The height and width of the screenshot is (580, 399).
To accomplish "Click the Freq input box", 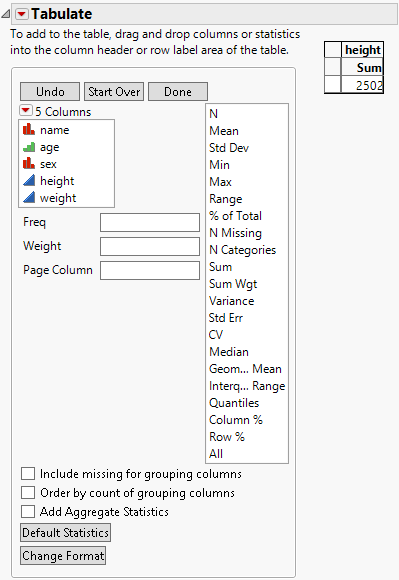I will [x=150, y=222].
